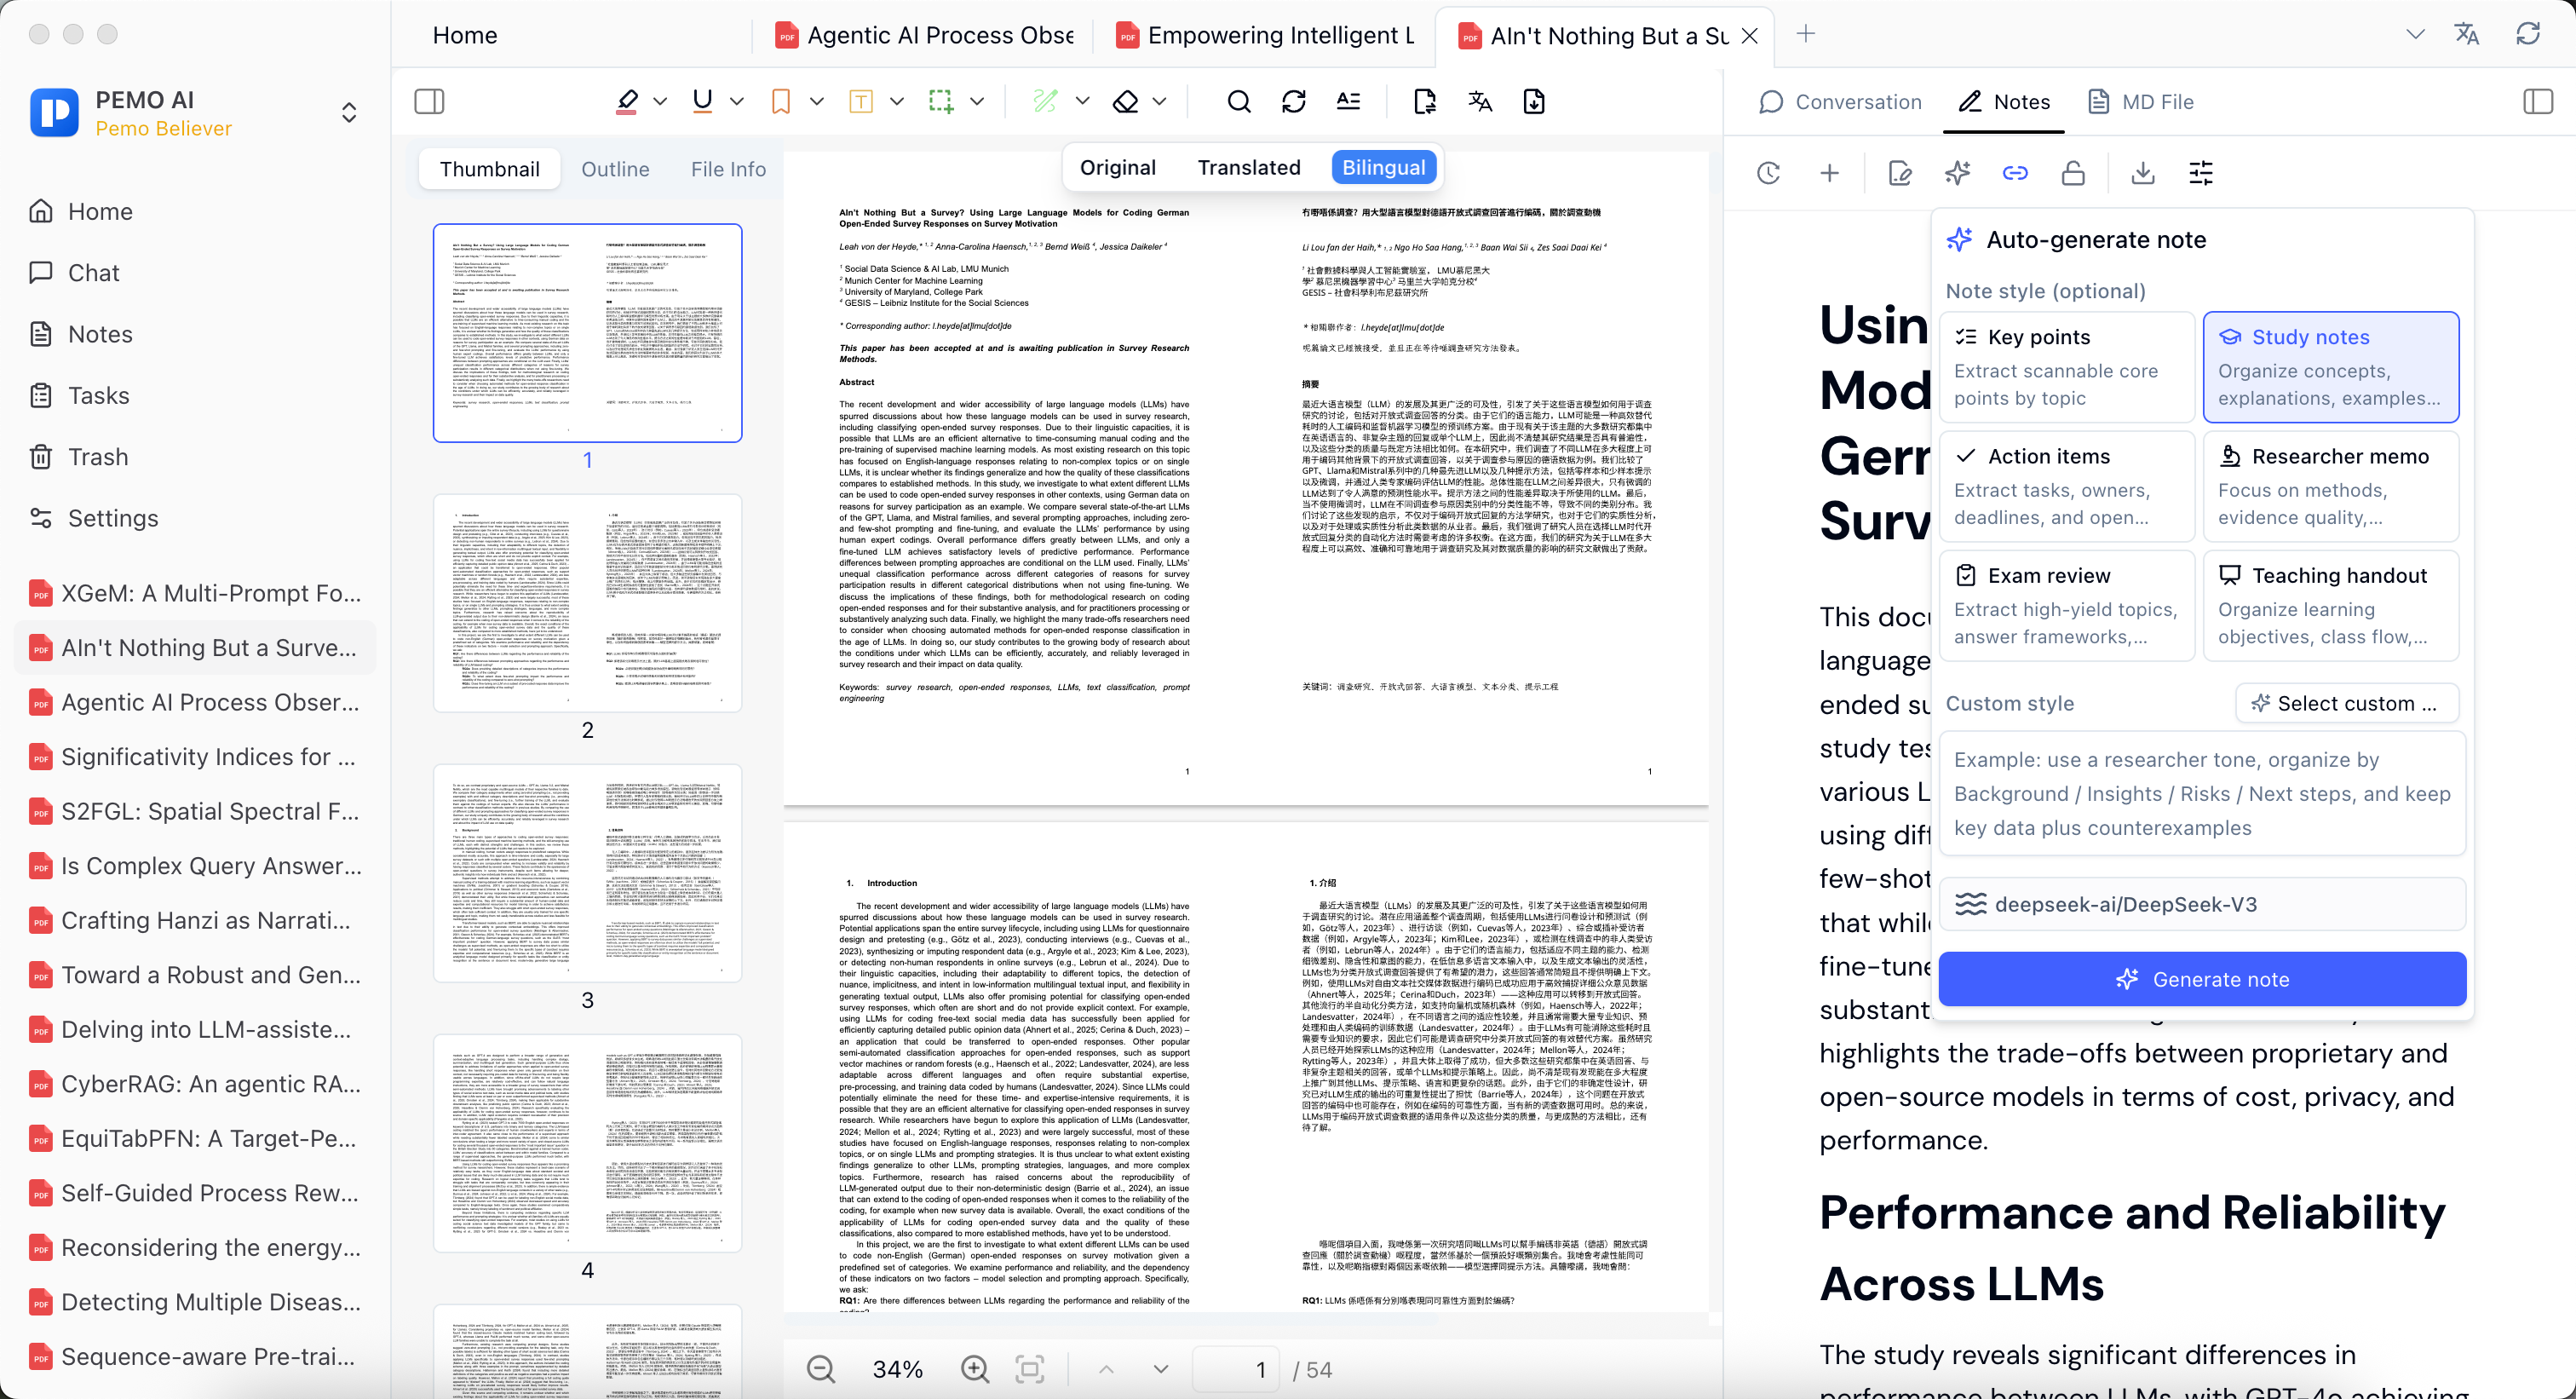2576x1399 pixels.
Task: Select the highlighter pen tool
Action: coord(627,101)
